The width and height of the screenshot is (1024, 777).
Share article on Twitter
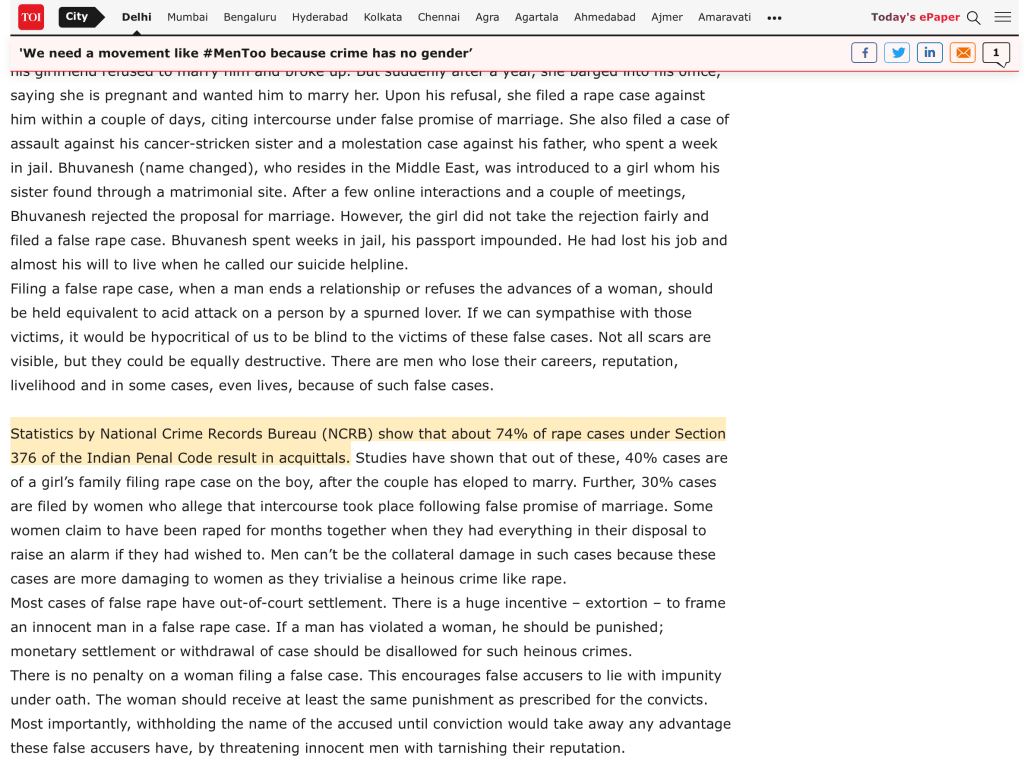[x=897, y=53]
